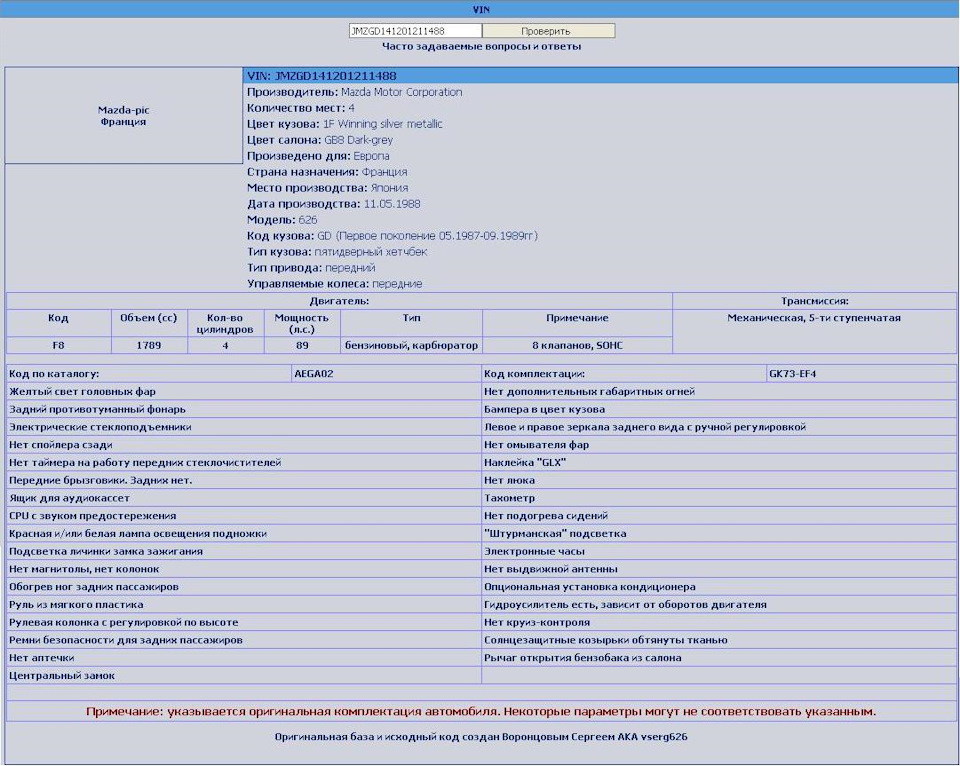
Task: Click the Желтый свет головных фар row
Action: pyautogui.click(x=244, y=391)
